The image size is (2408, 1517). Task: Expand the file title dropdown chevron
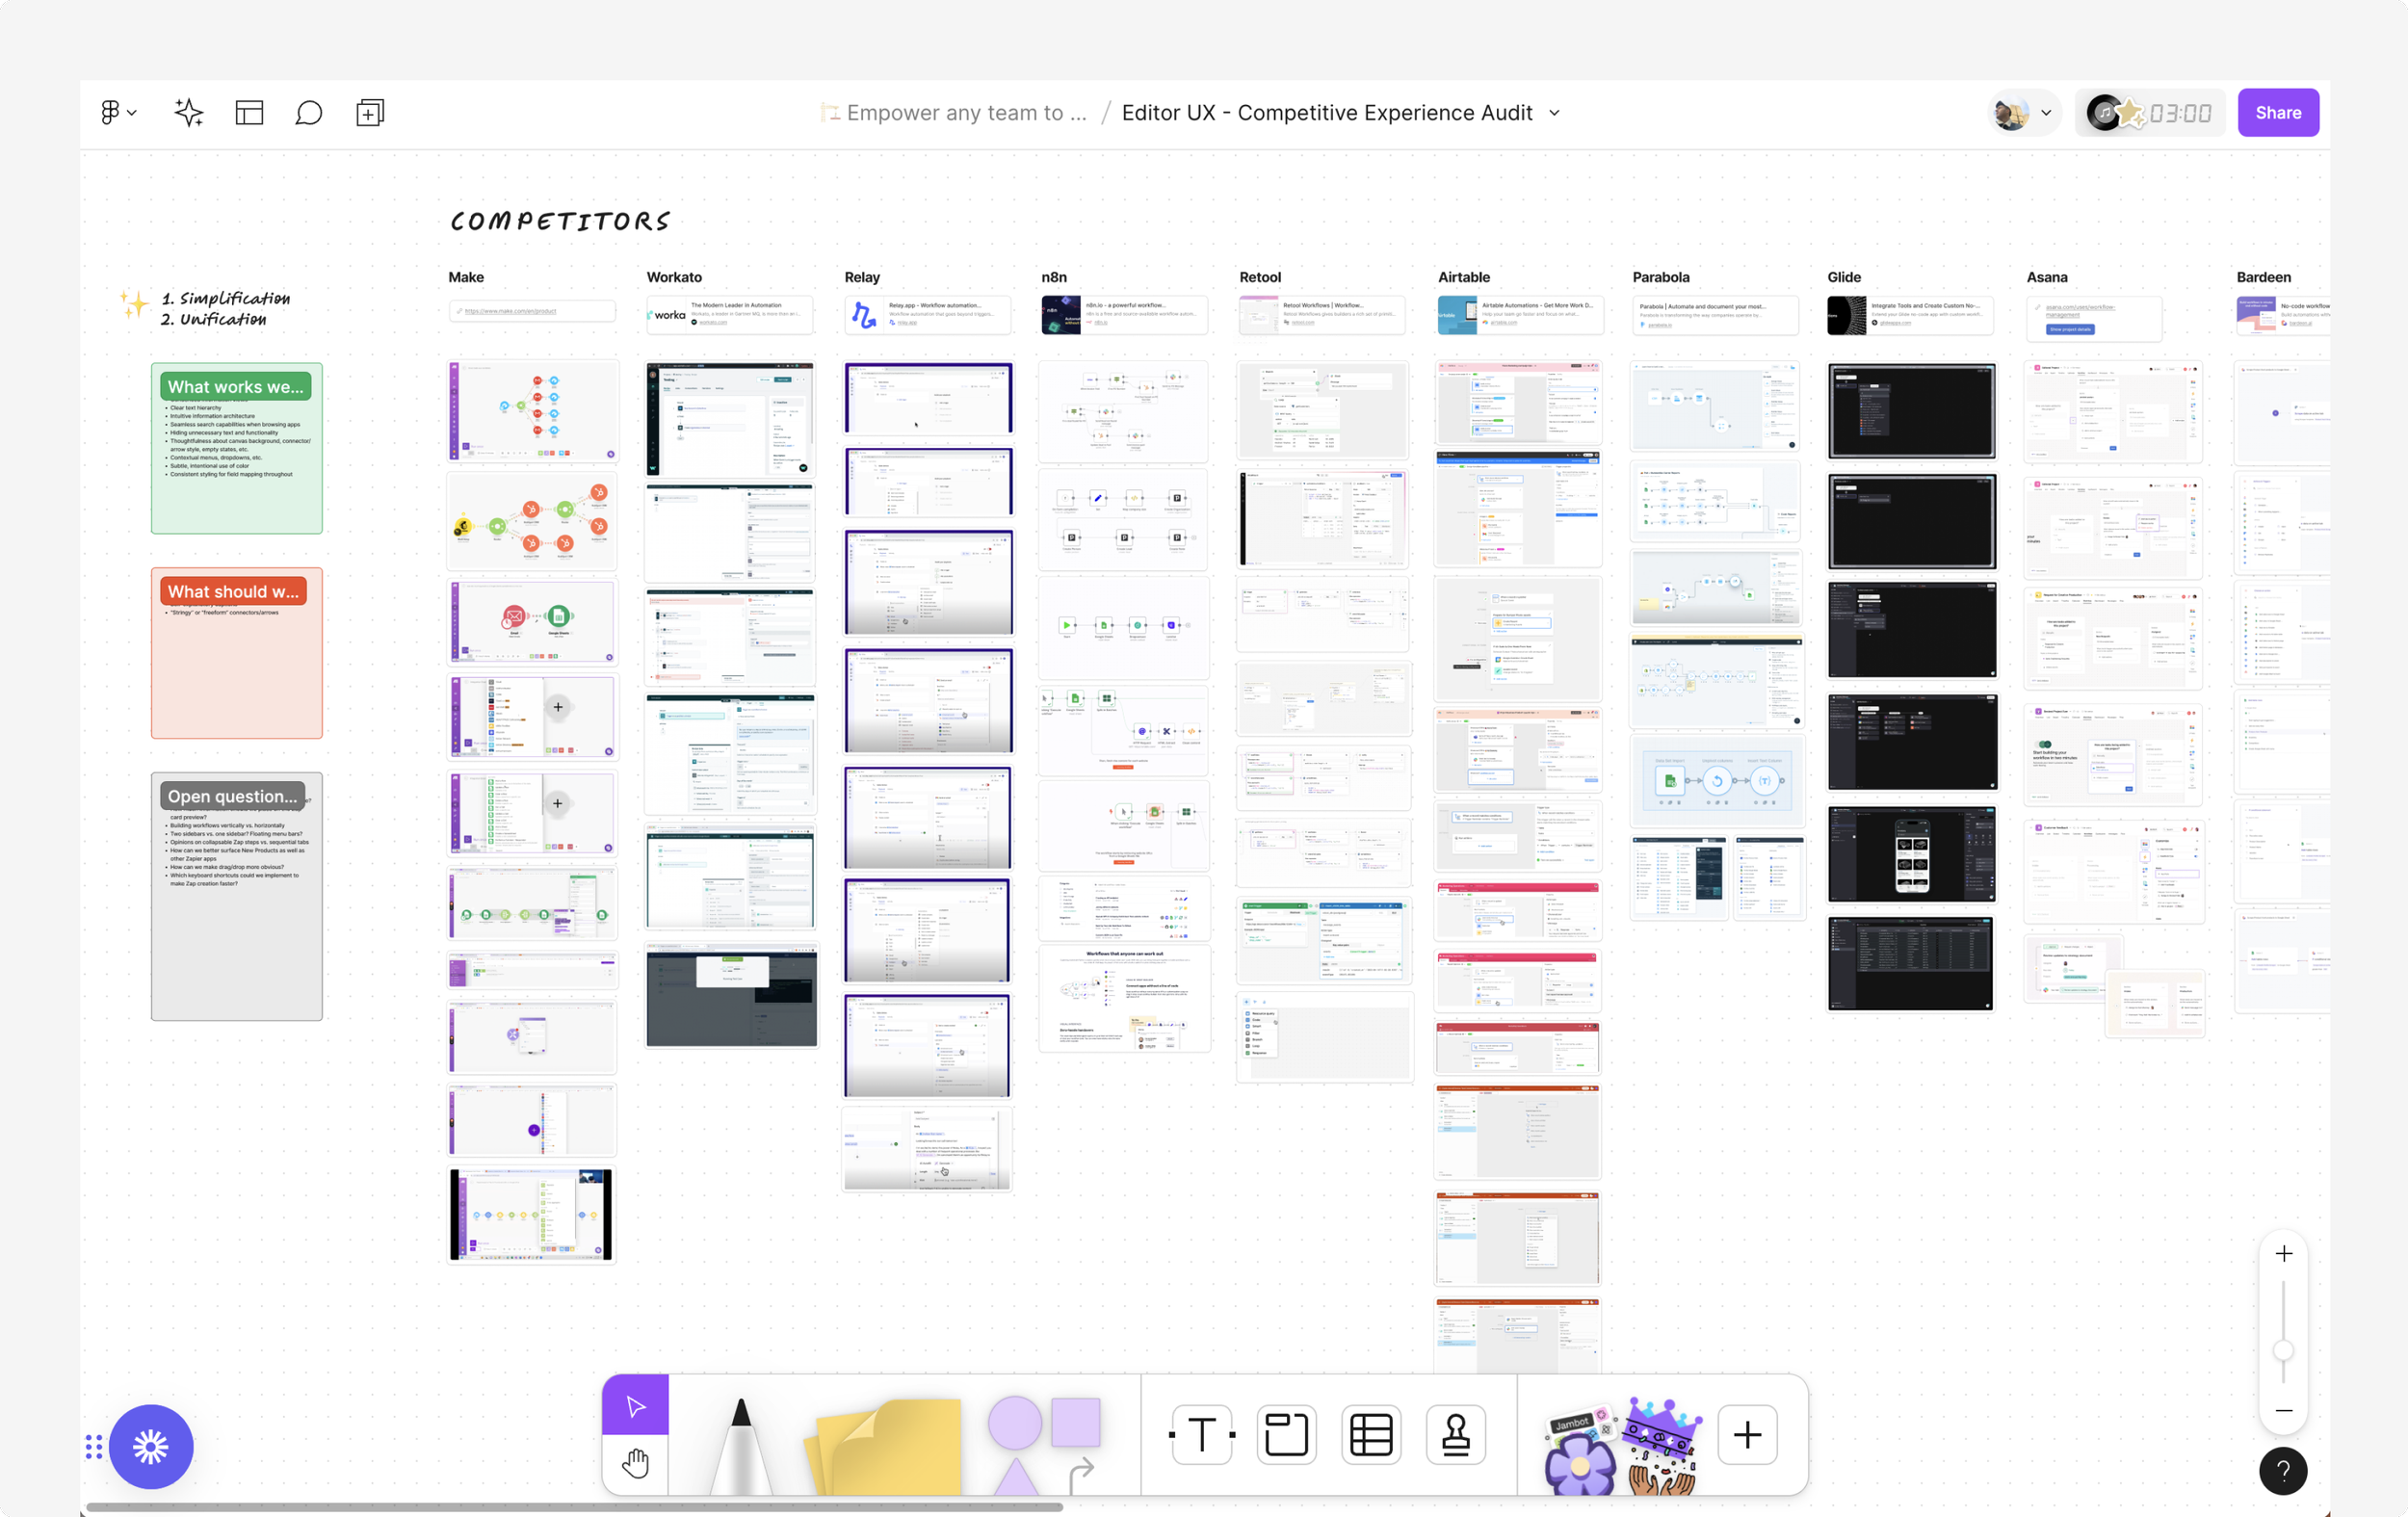point(1554,113)
